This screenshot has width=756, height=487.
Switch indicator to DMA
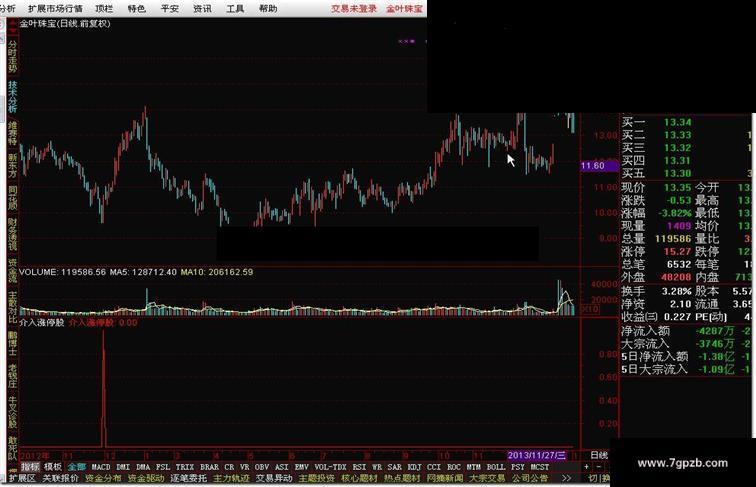click(x=143, y=467)
